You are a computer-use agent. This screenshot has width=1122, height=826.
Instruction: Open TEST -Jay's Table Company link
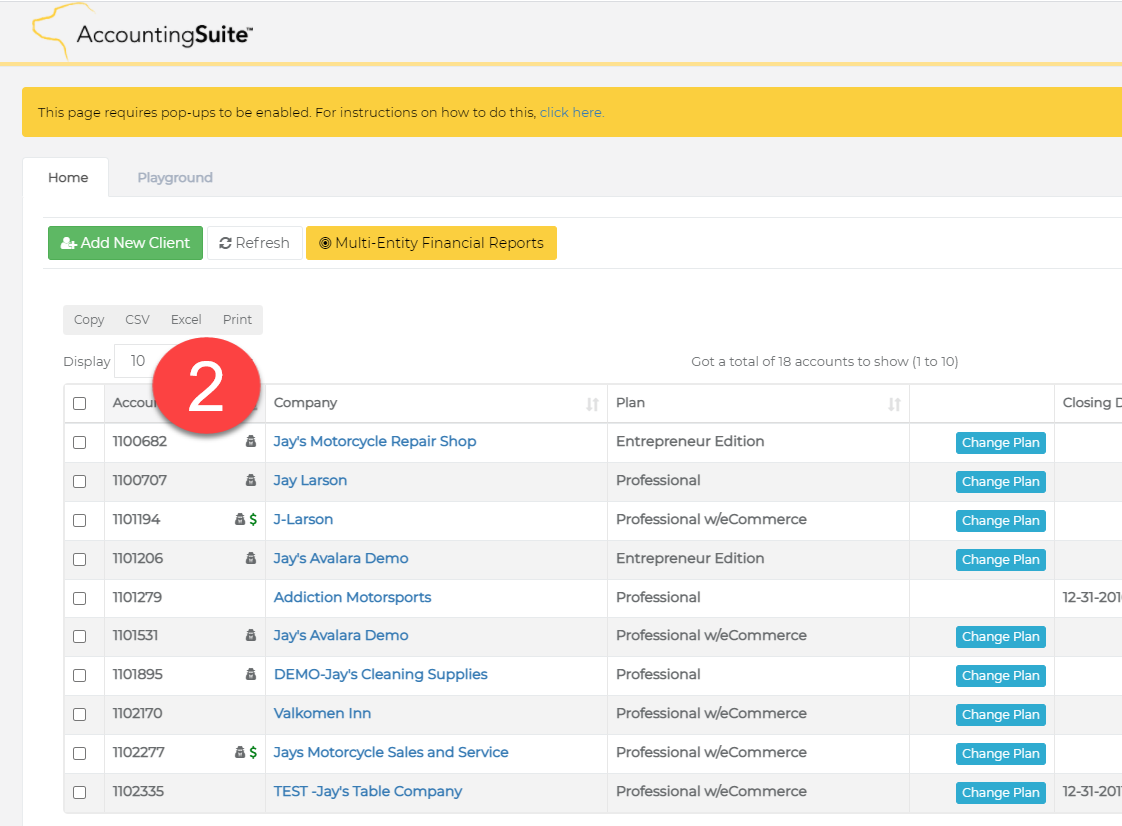click(x=367, y=792)
